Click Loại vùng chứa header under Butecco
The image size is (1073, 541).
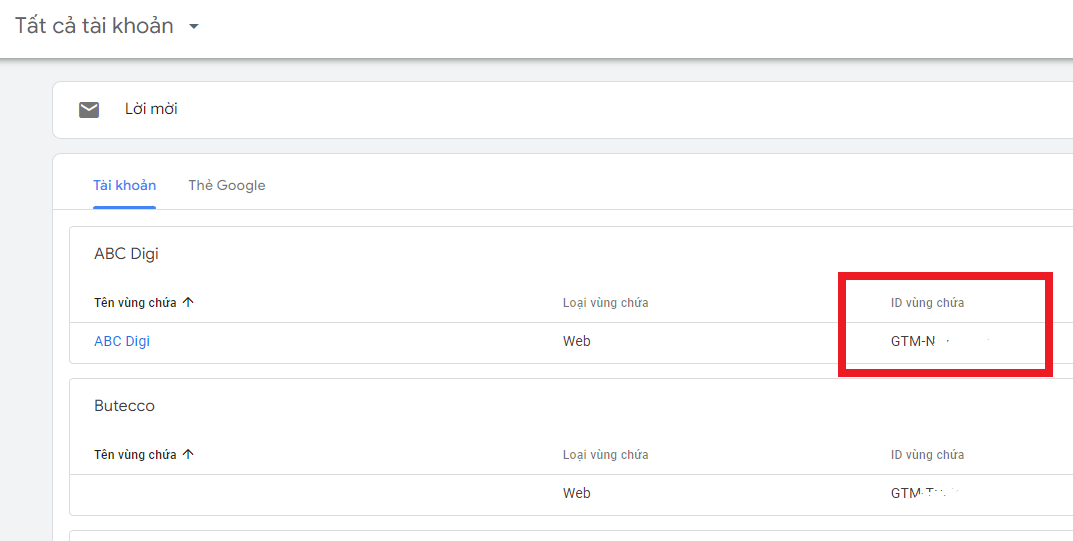click(606, 454)
